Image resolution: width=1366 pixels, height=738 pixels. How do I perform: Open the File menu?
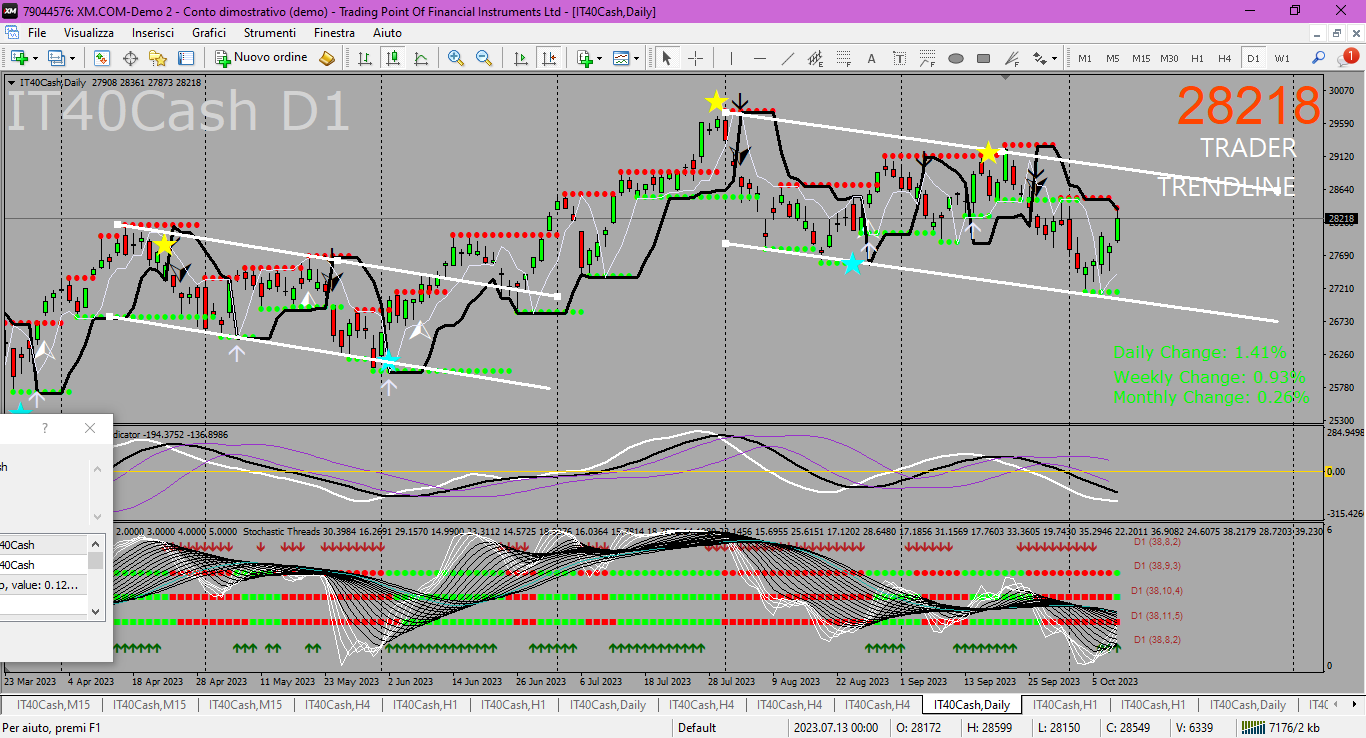point(37,33)
